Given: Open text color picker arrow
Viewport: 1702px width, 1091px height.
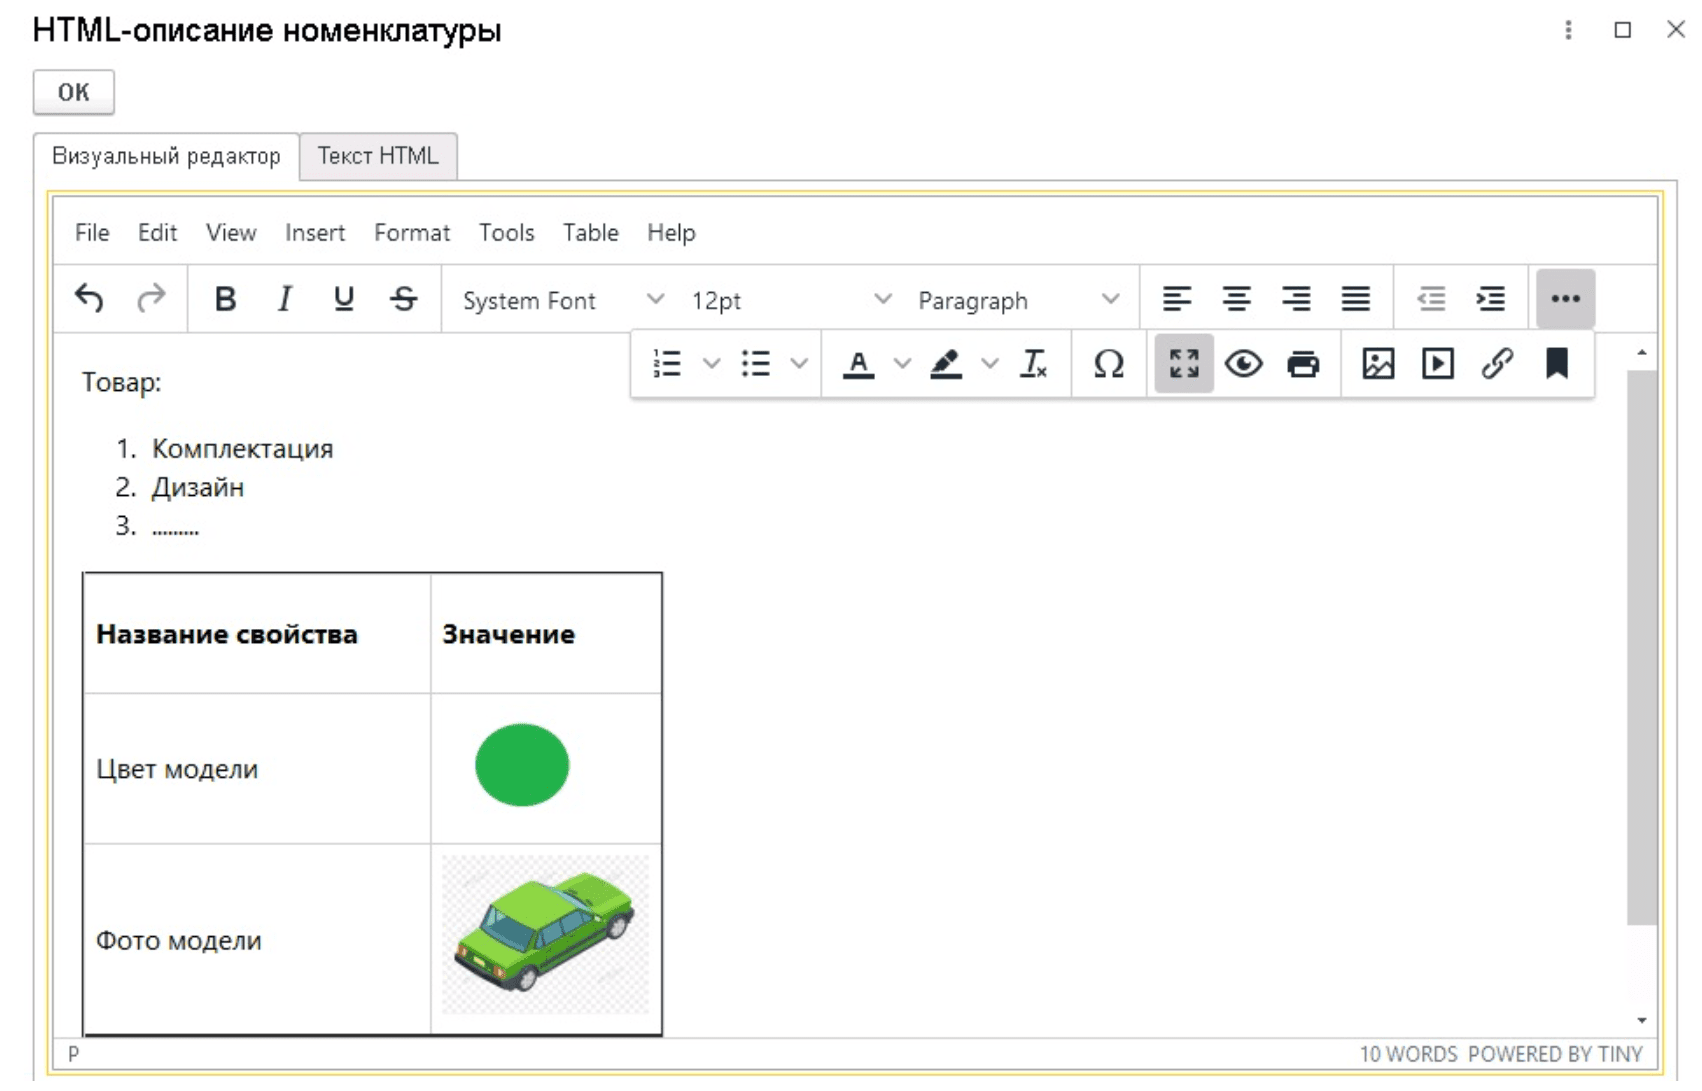Looking at the screenshot, I should click(902, 364).
